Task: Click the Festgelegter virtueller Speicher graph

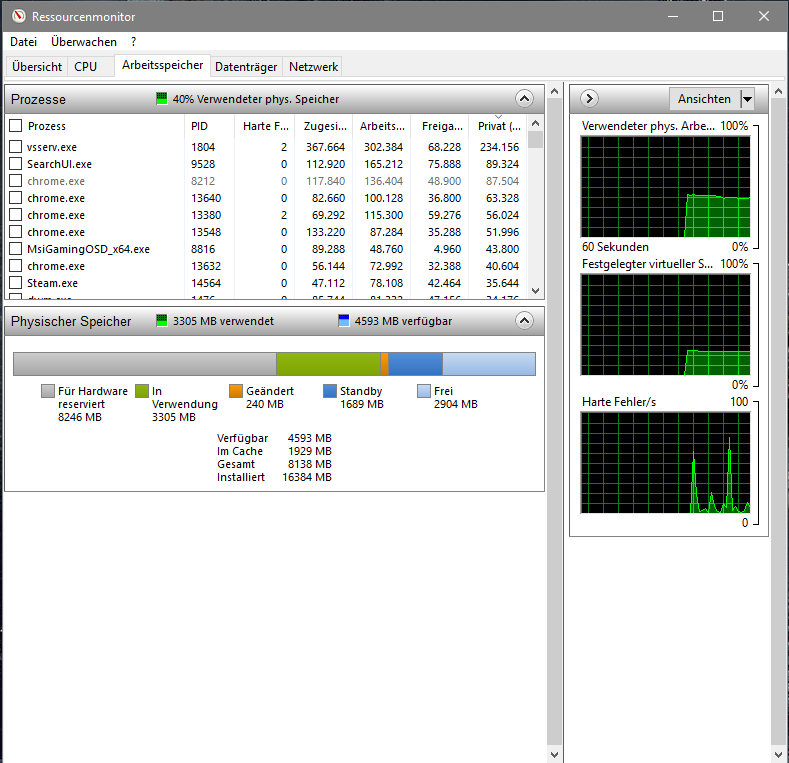Action: pos(665,325)
